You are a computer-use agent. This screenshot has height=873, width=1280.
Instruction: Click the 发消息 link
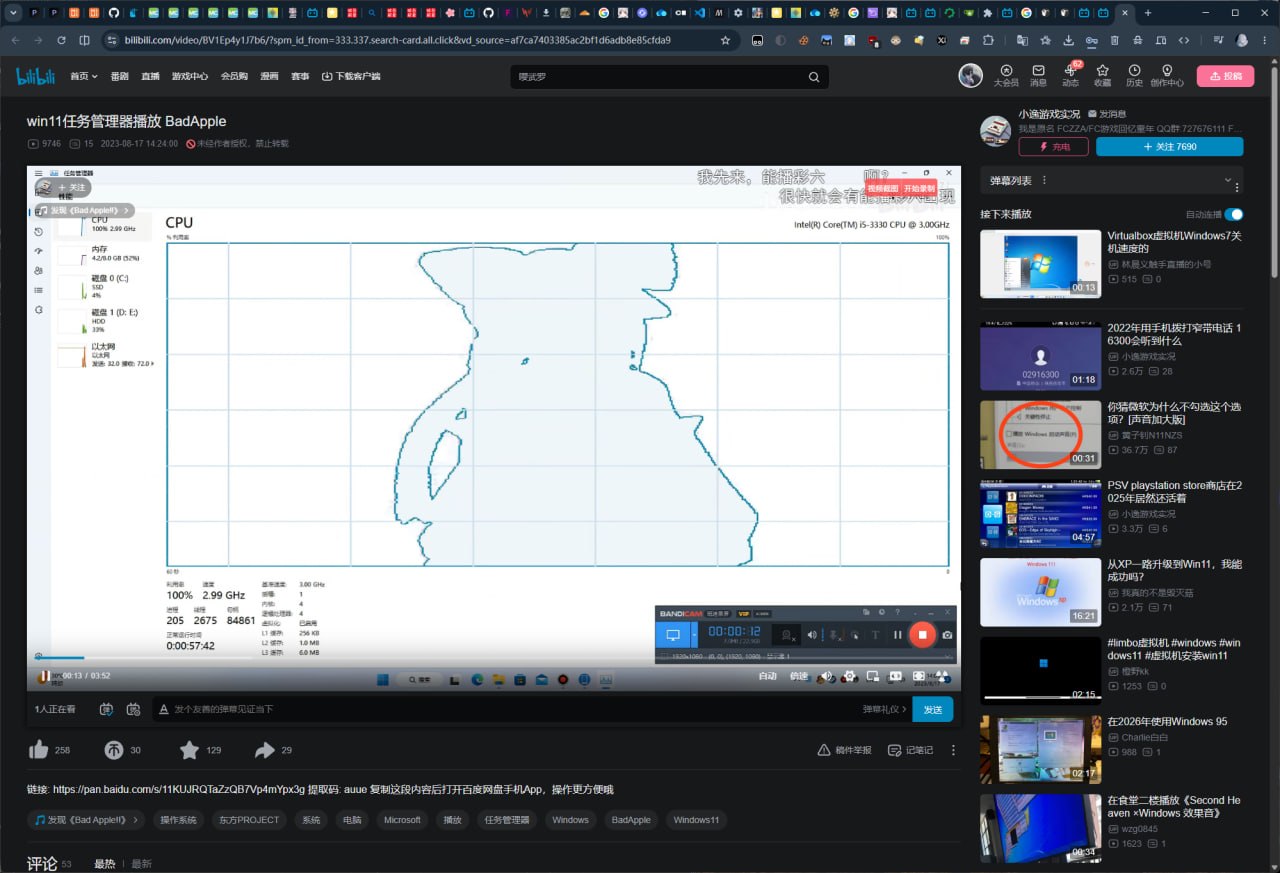(1107, 114)
